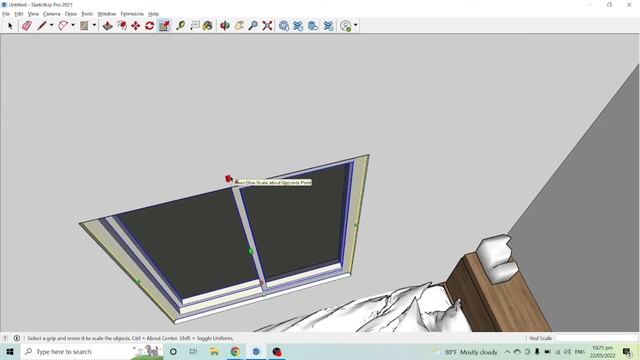Image resolution: width=640 pixels, height=360 pixels.
Task: Pick the Eraser tool
Action: 27,26
